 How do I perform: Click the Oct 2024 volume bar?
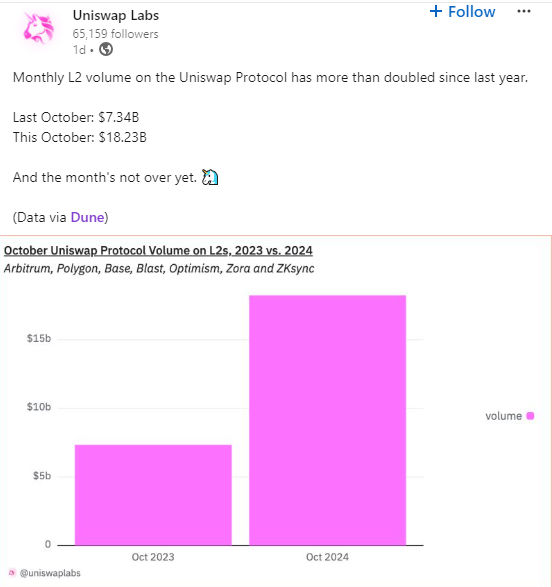click(327, 420)
